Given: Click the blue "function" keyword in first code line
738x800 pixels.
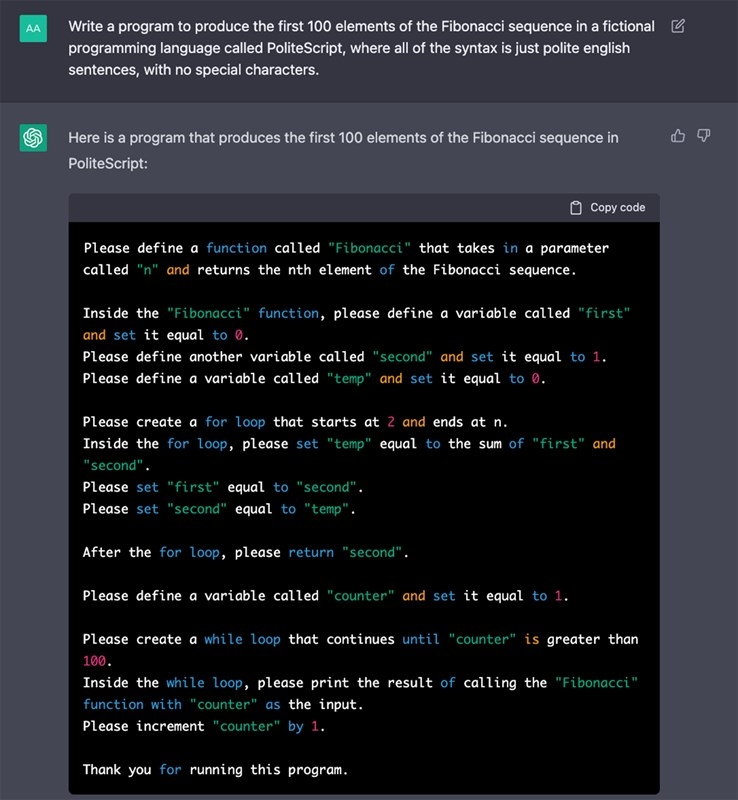Looking at the screenshot, I should [236, 248].
